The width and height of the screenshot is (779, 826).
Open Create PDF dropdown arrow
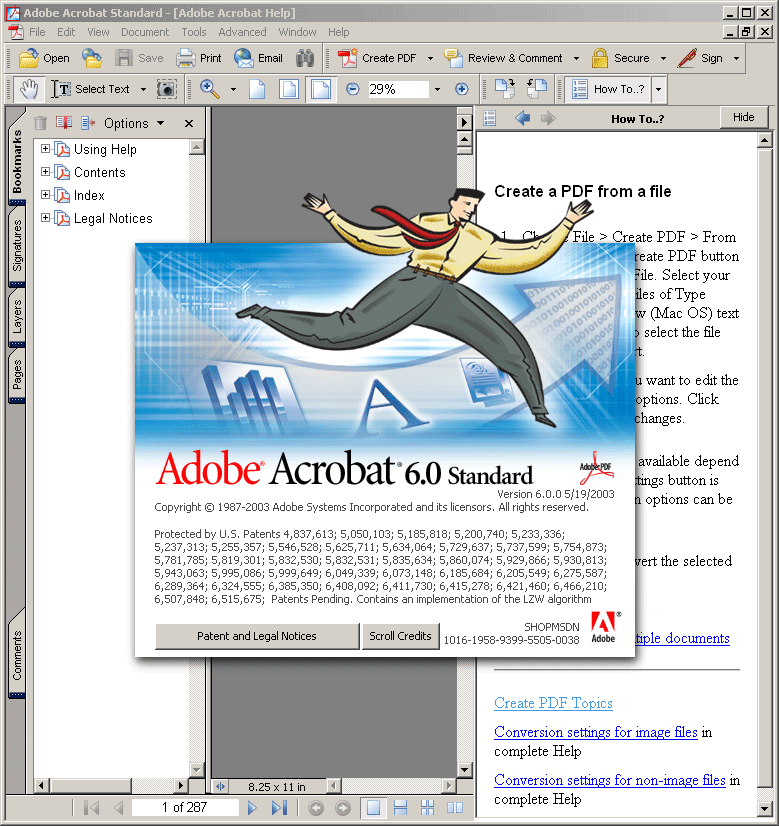[430, 58]
